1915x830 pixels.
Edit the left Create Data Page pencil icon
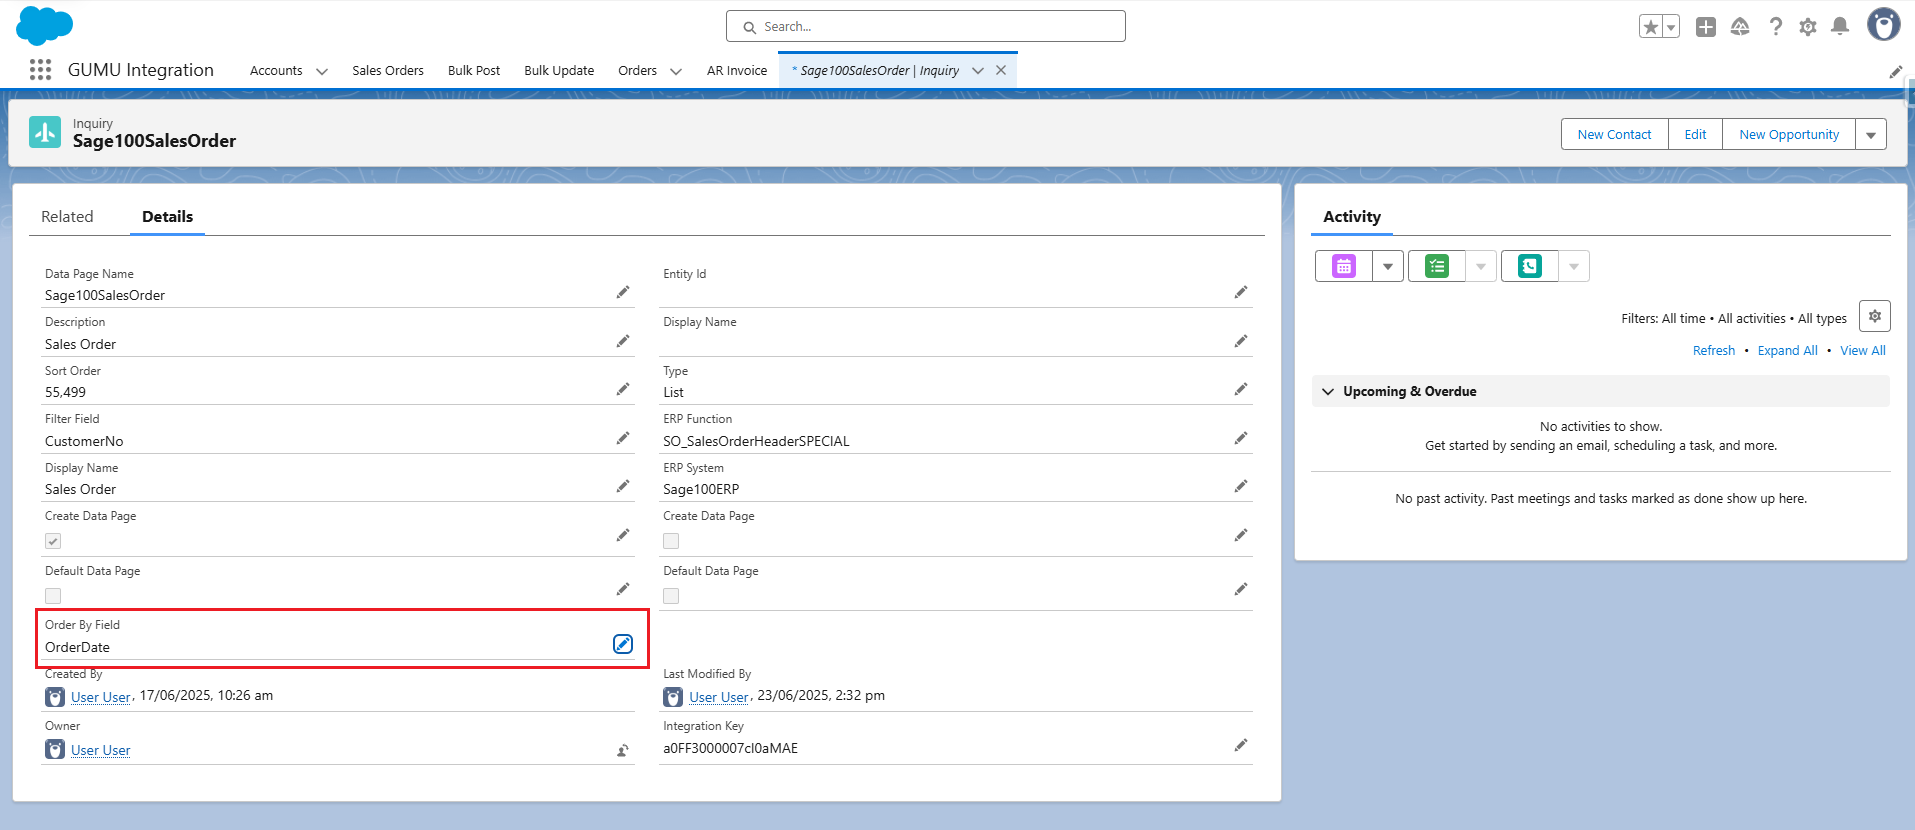coord(623,535)
